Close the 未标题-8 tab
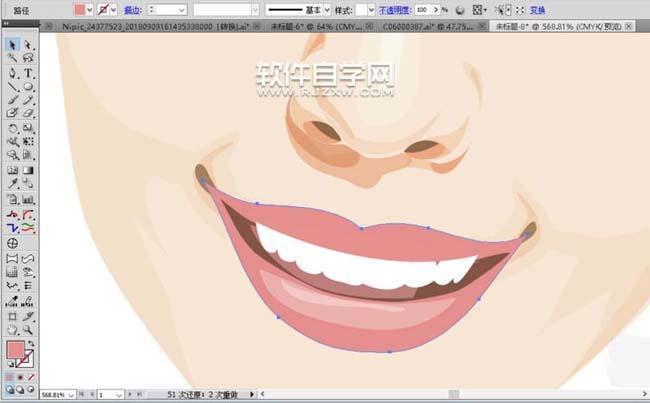The height and width of the screenshot is (403, 650). pos(629,27)
